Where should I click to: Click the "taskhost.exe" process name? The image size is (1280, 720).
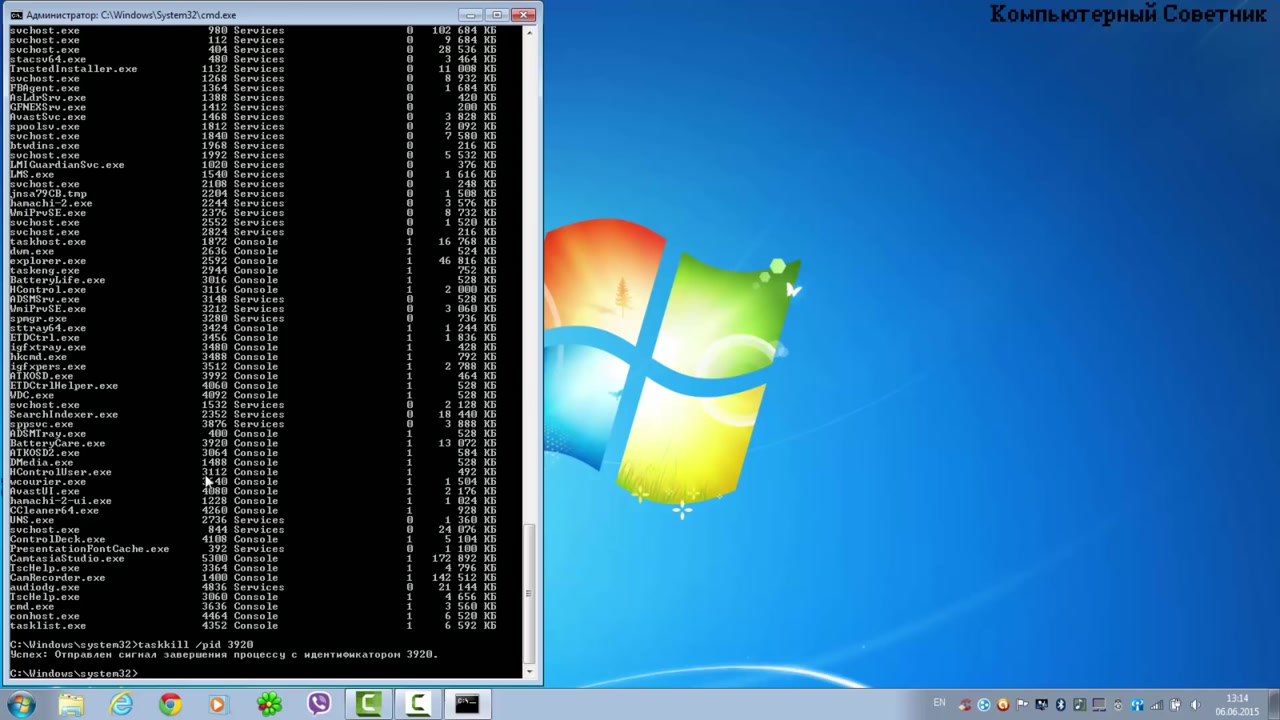click(47, 242)
